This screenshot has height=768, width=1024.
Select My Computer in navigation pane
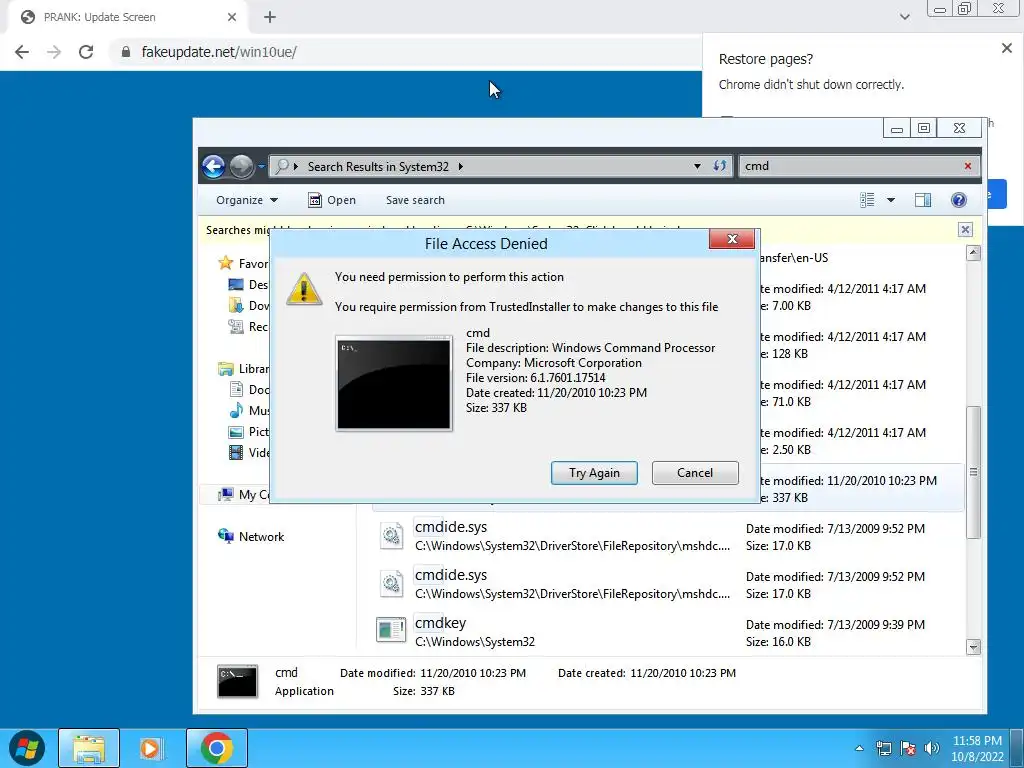point(243,494)
